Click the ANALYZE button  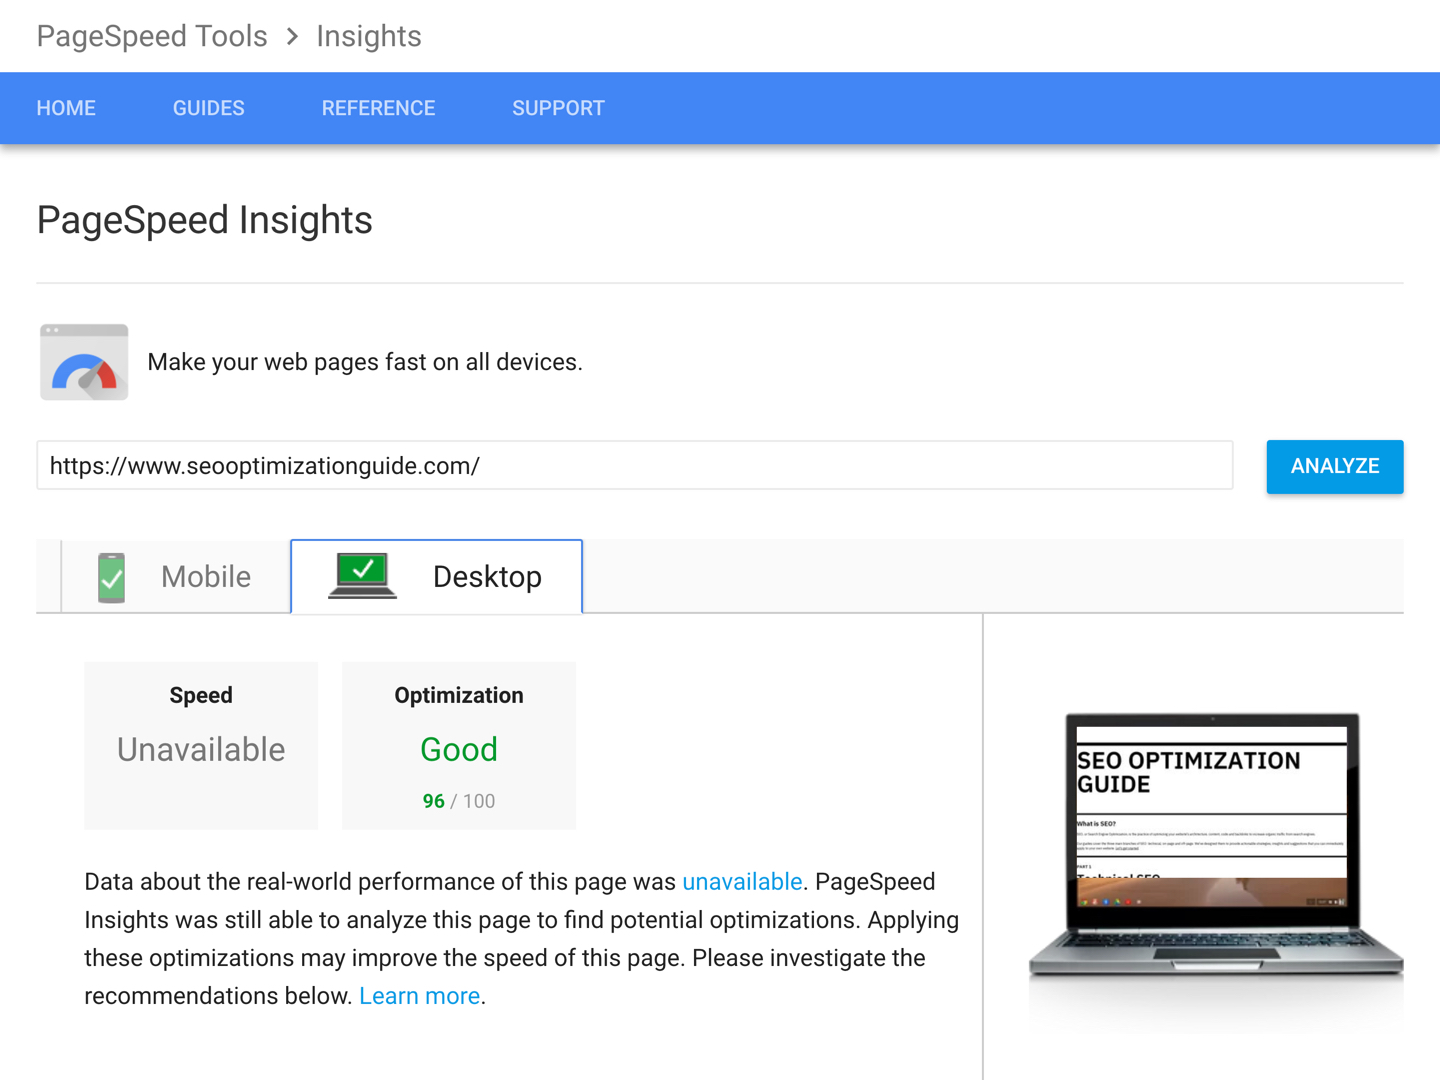[x=1335, y=466]
